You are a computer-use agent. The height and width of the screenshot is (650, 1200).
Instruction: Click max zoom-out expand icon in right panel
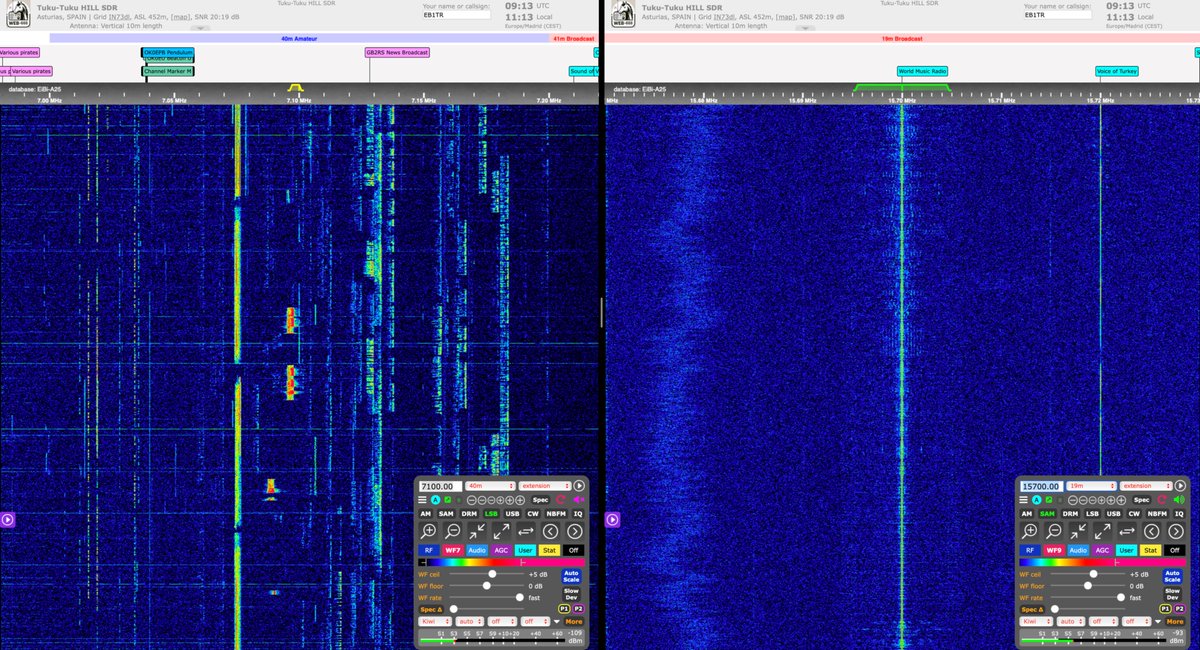pyautogui.click(x=1102, y=531)
